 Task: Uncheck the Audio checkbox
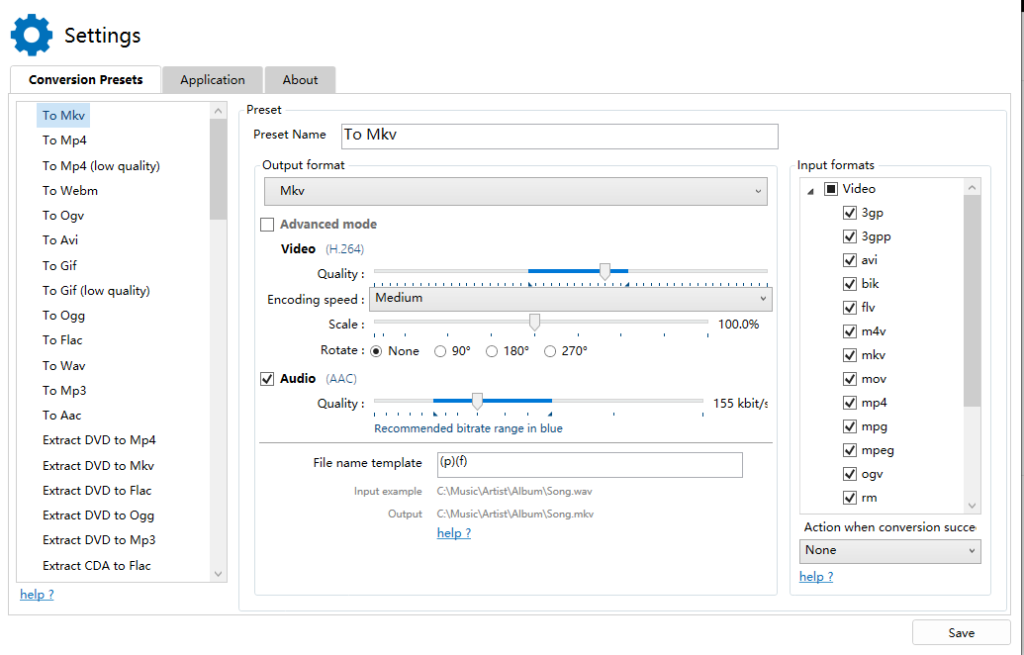pyautogui.click(x=267, y=379)
